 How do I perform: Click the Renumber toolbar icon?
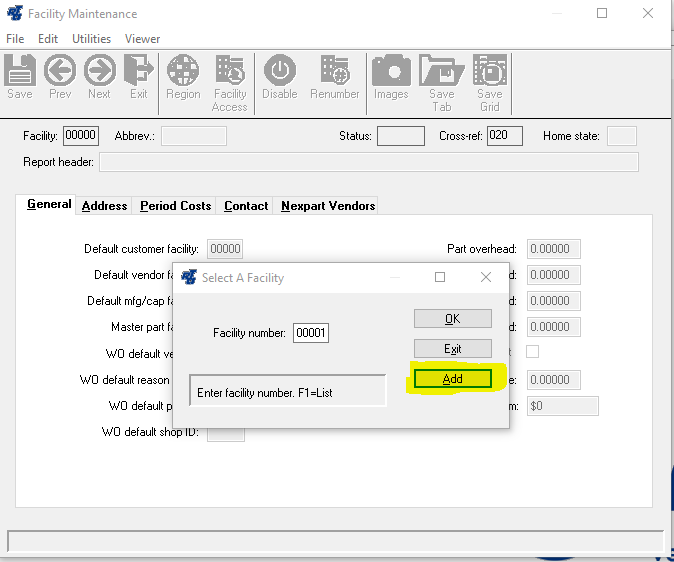[334, 77]
